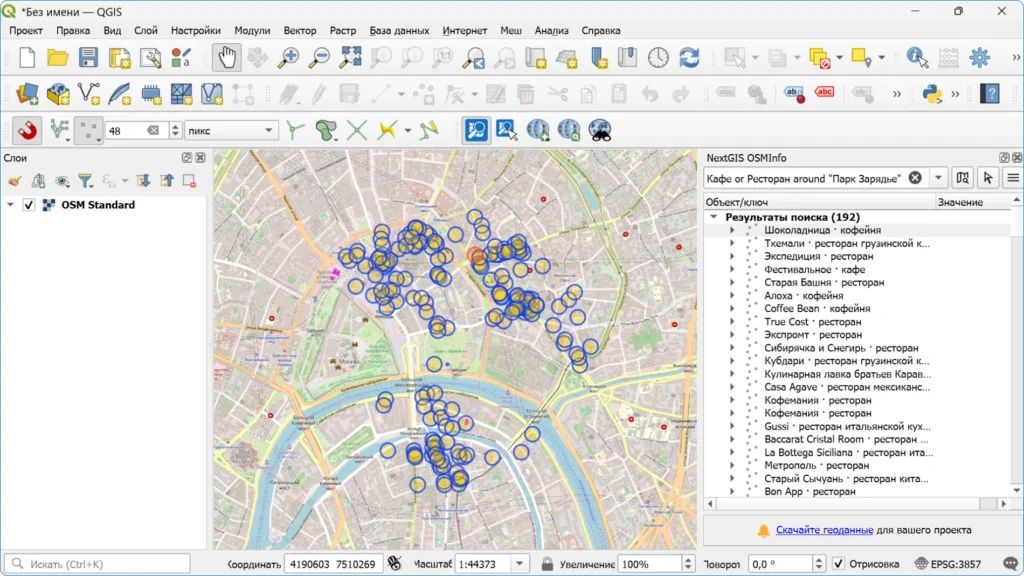This screenshot has height=576, width=1024.
Task: Click the remove layer icon in Layers panel
Action: coord(189,181)
